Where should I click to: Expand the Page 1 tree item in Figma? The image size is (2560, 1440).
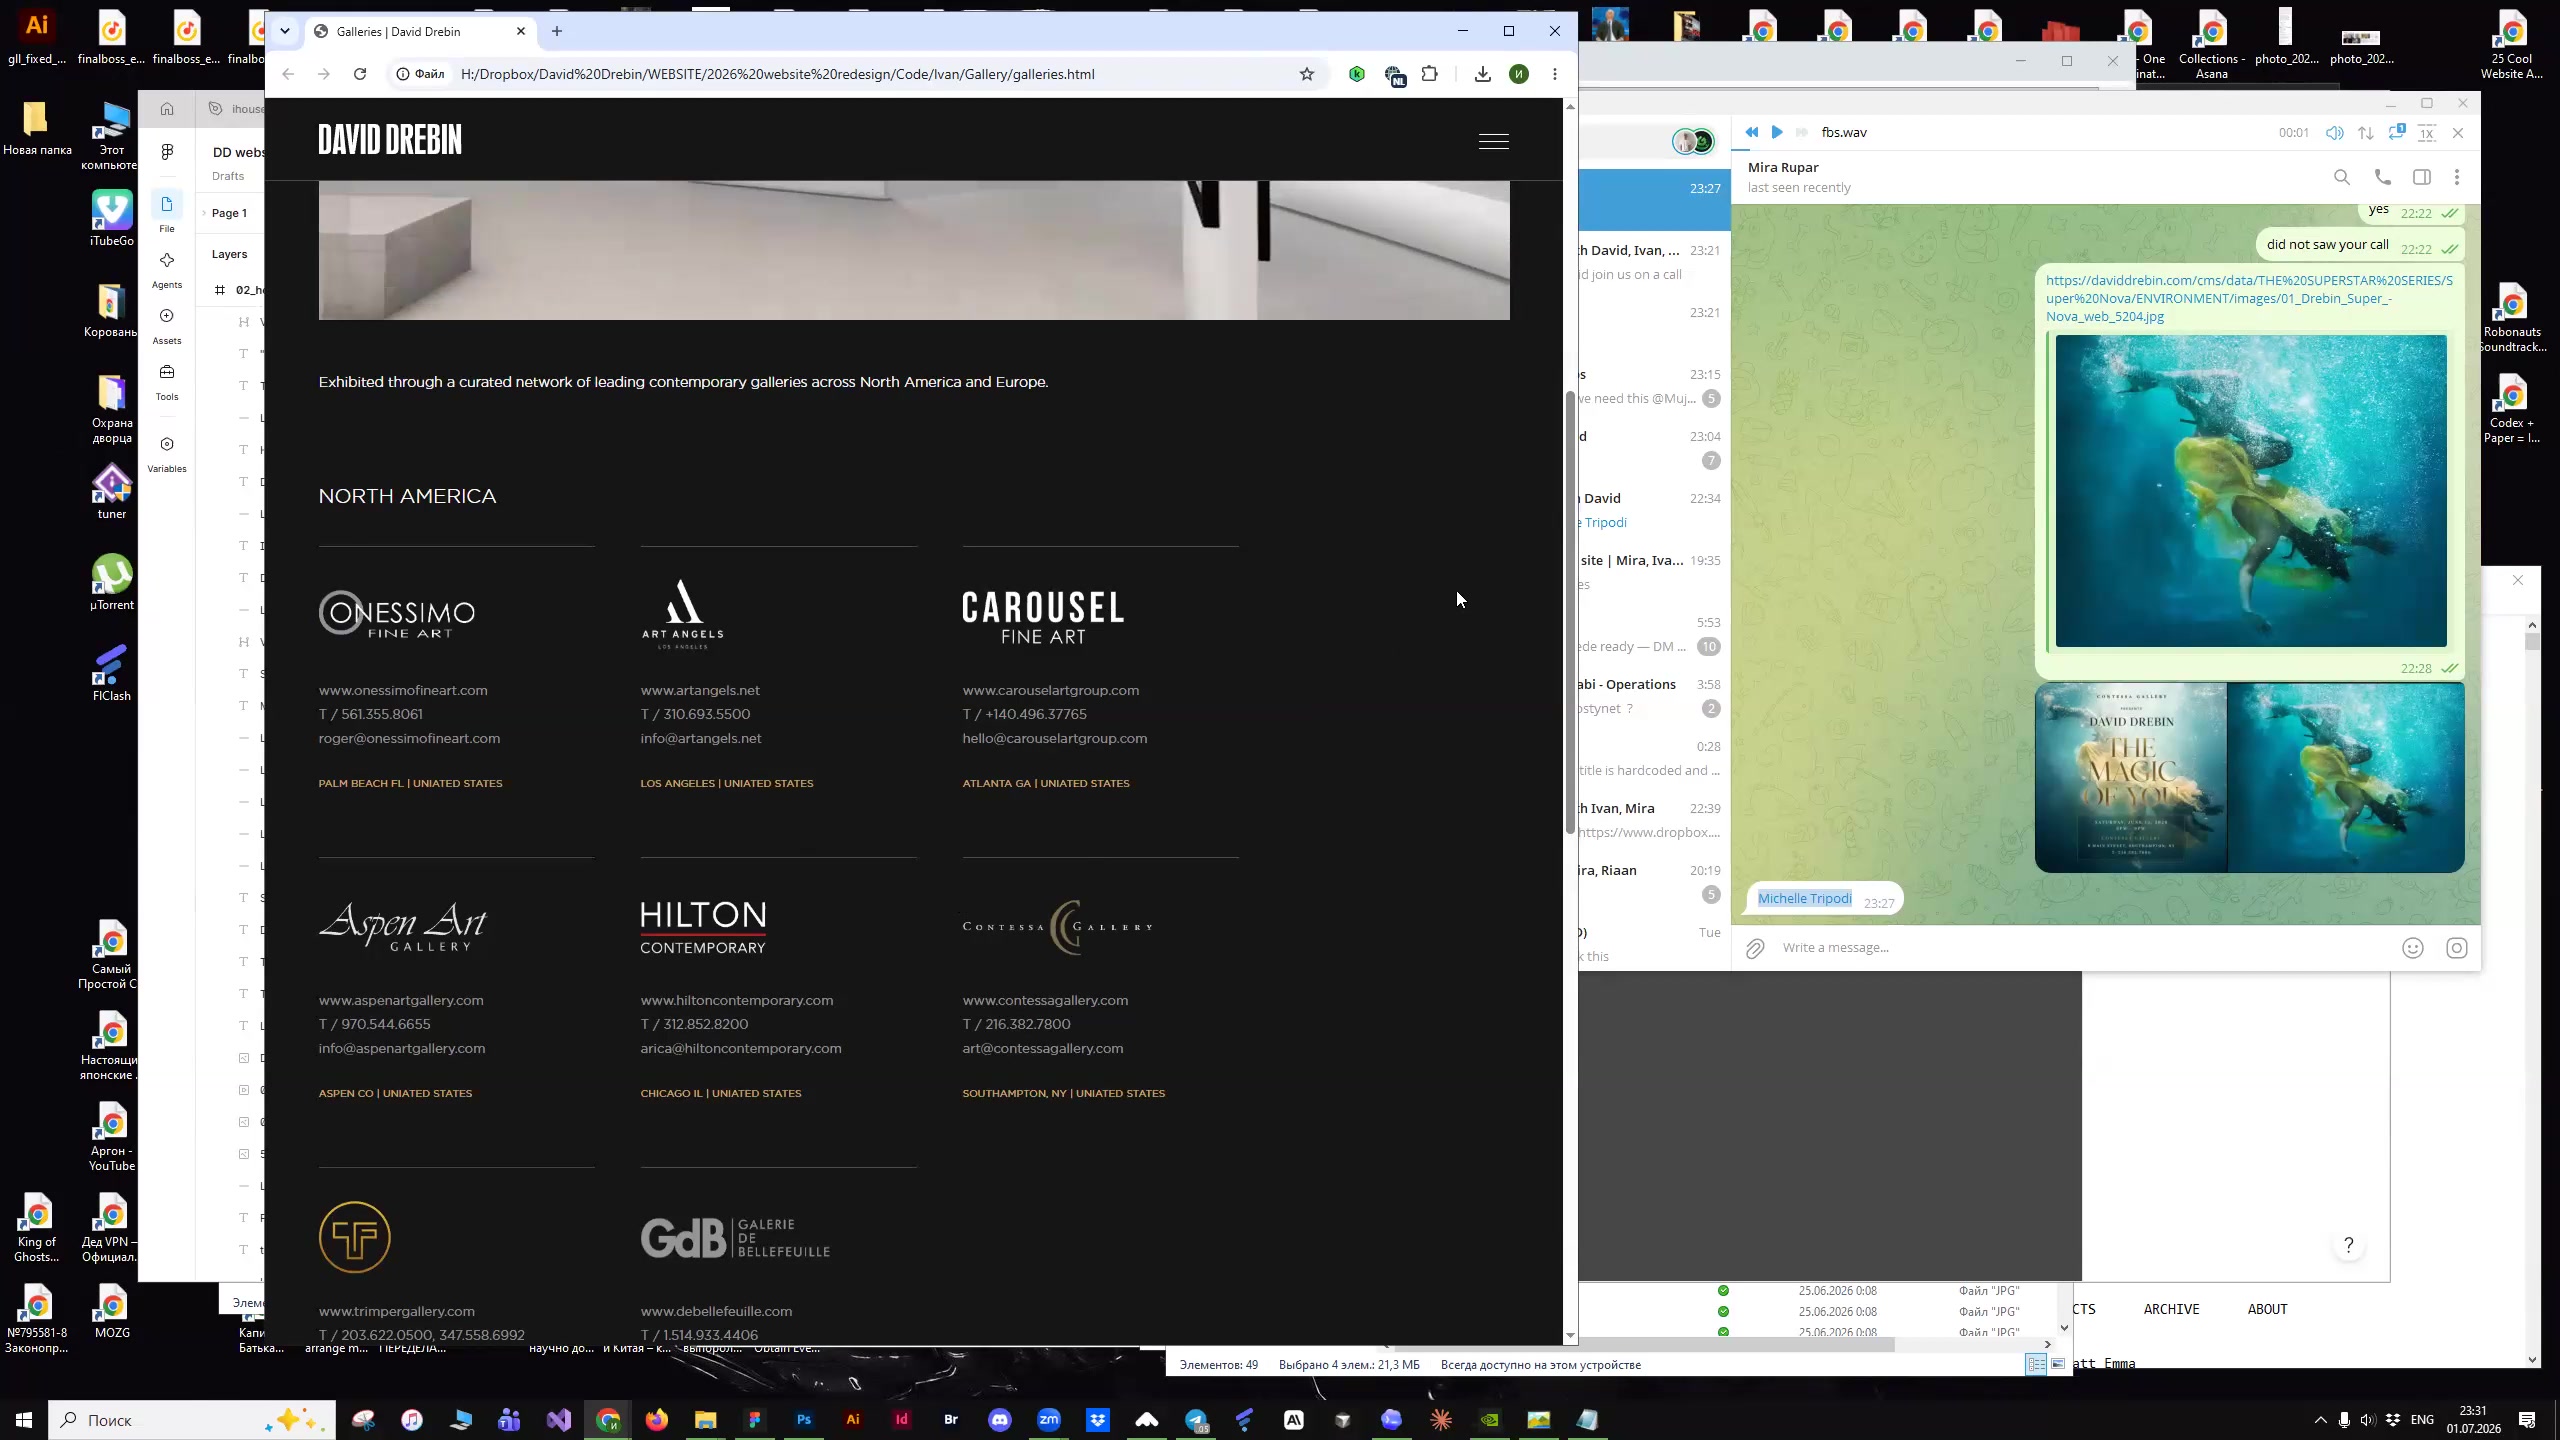coord(204,213)
